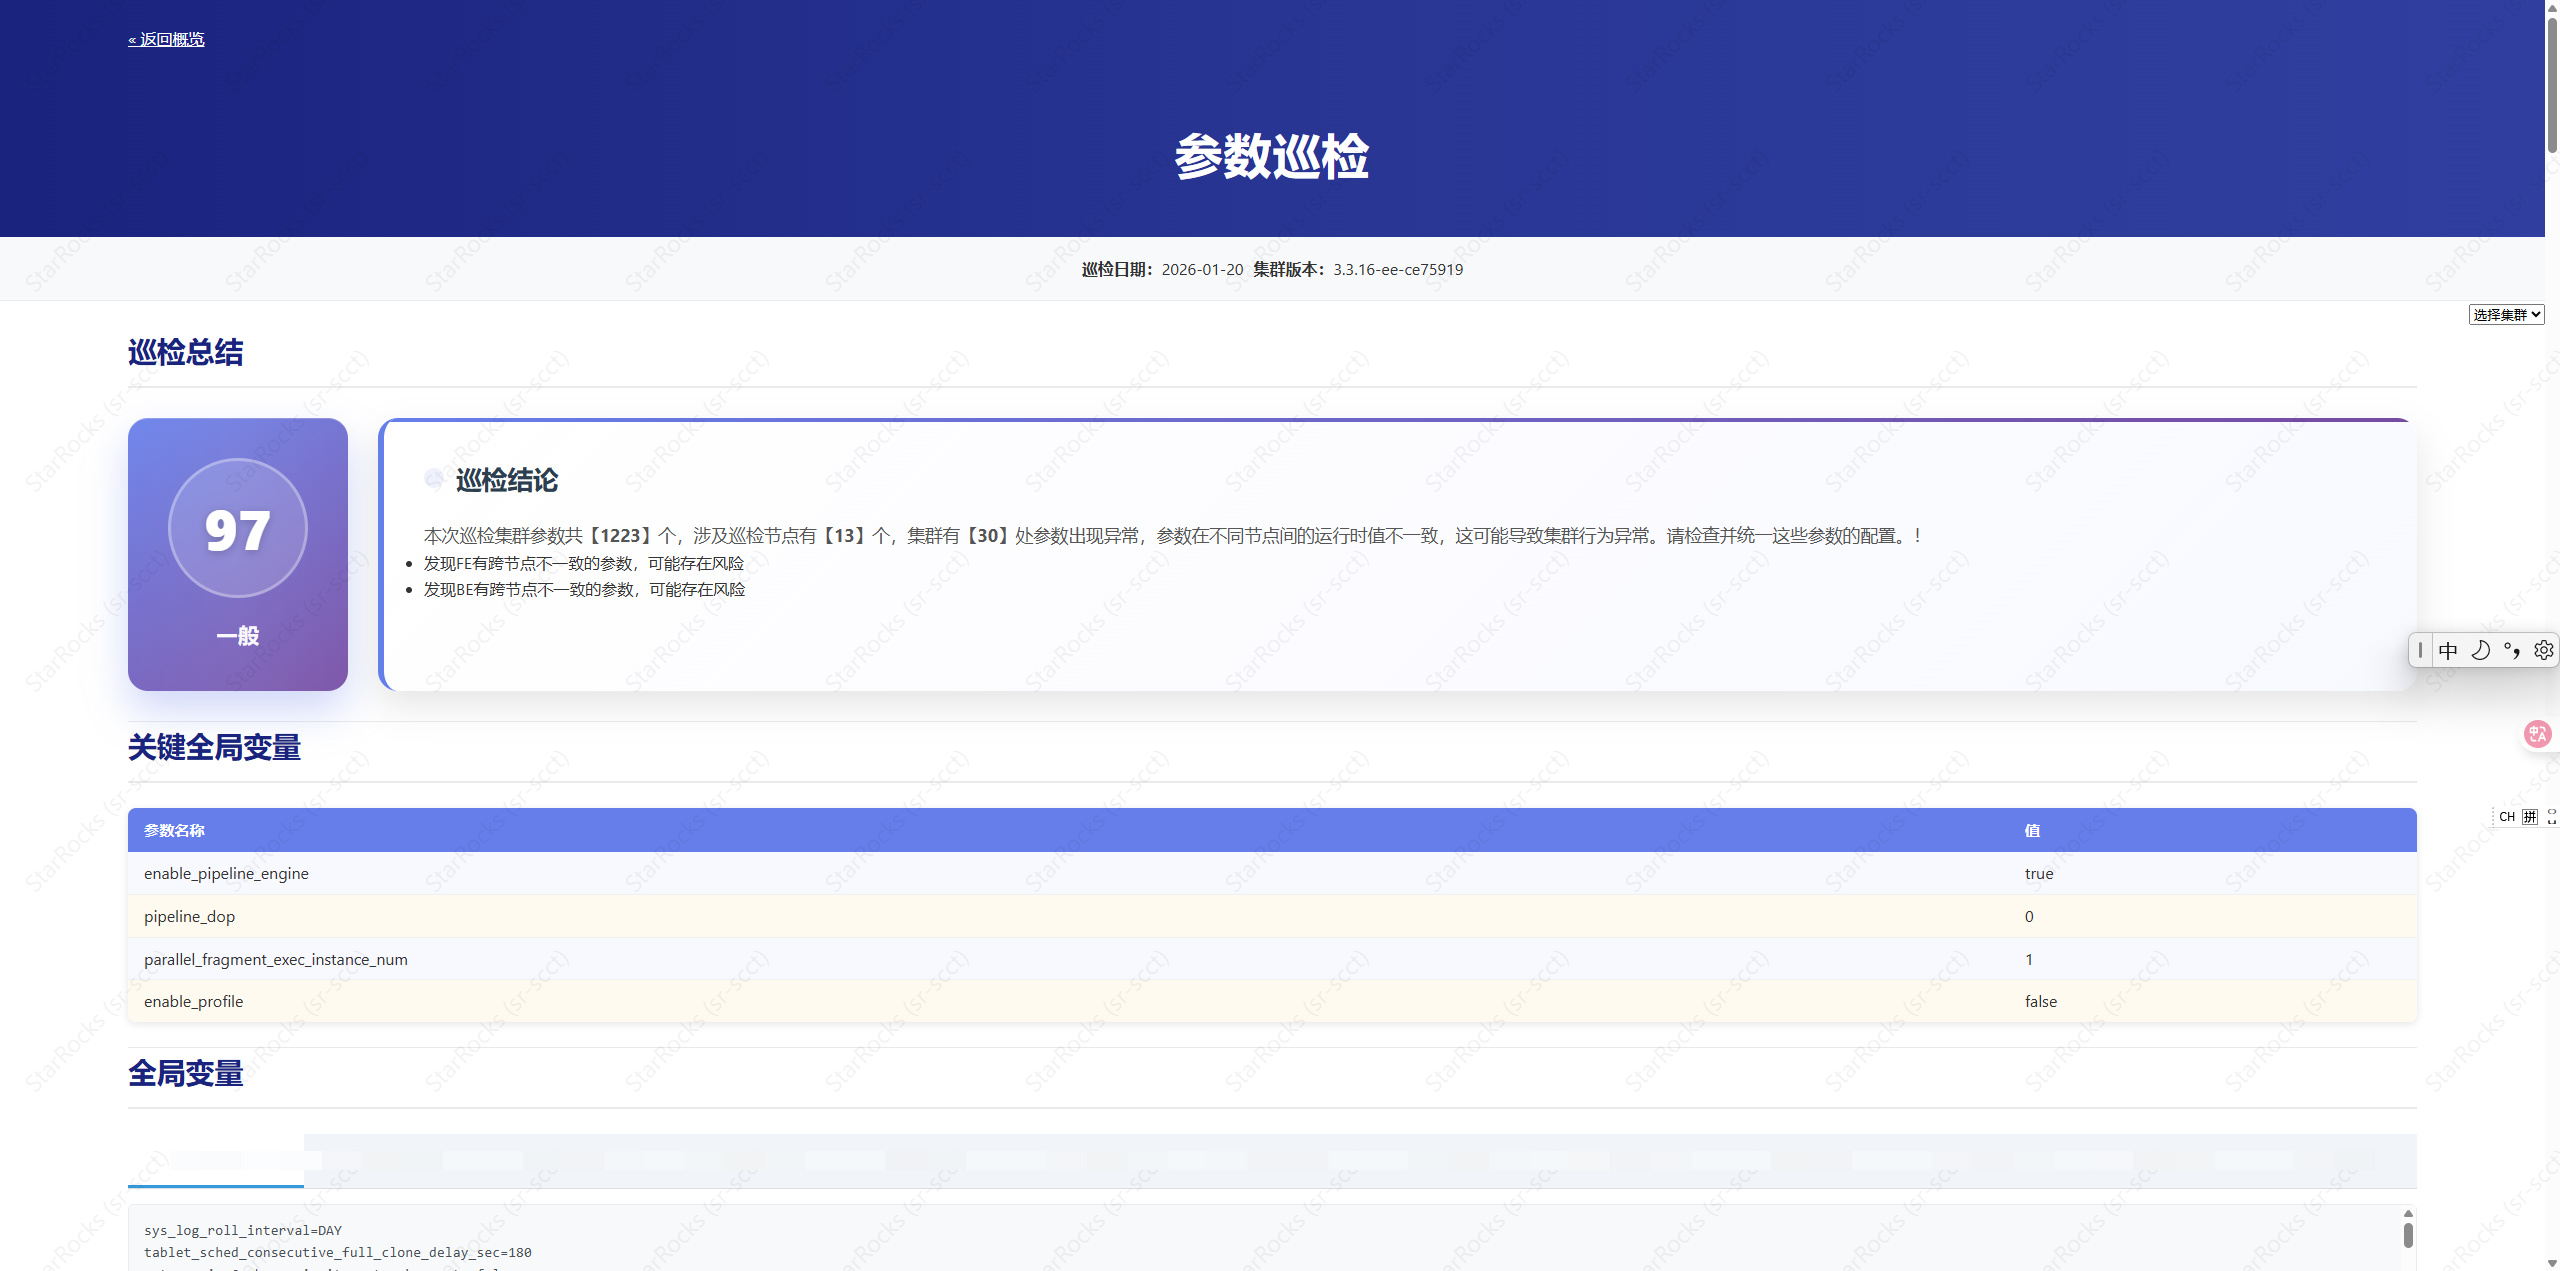Viewport: 2560px width, 1271px height.
Task: Click the 97 score circle
Action: pyautogui.click(x=238, y=529)
